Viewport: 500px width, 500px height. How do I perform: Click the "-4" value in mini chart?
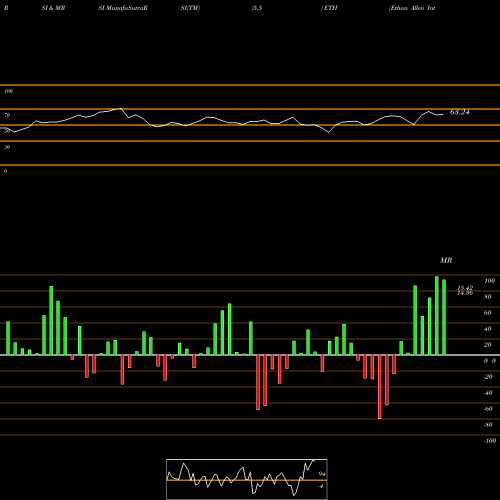321,486
